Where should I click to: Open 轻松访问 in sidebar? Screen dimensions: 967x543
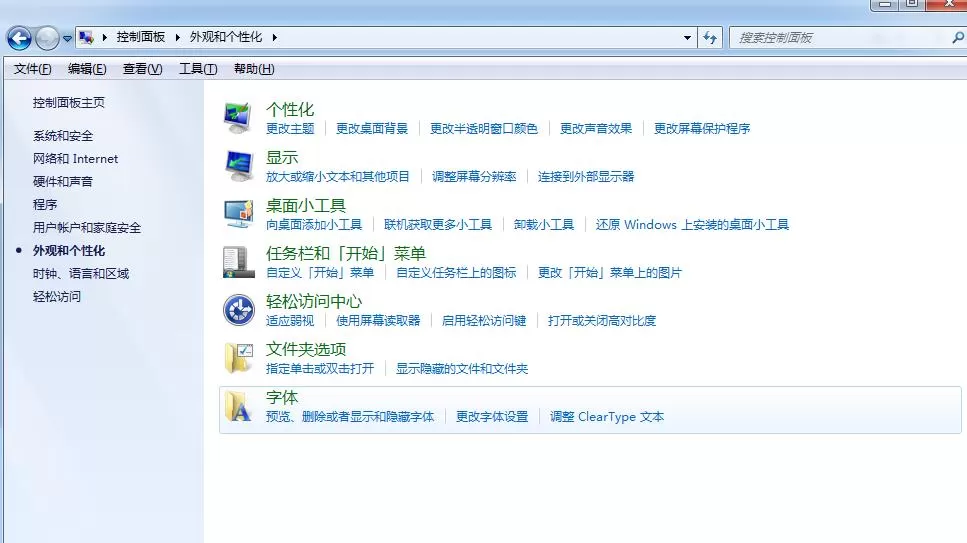click(57, 296)
